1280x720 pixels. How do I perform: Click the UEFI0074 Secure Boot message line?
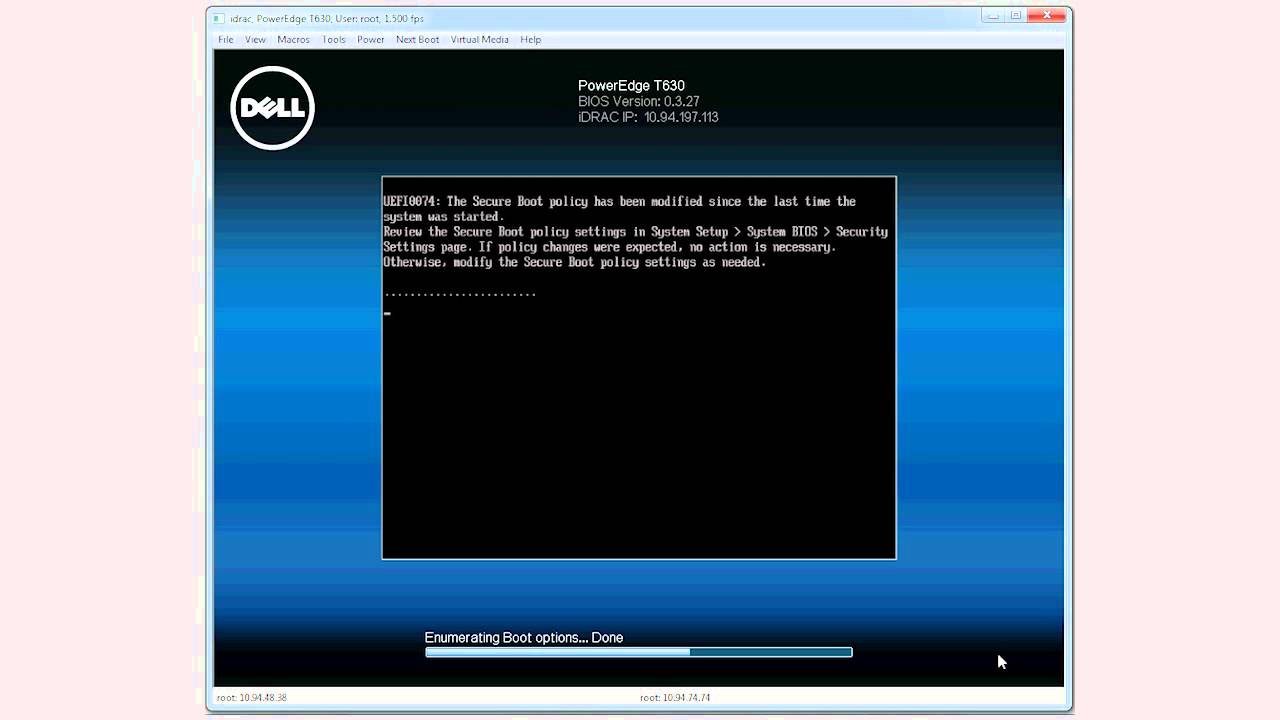click(x=619, y=201)
